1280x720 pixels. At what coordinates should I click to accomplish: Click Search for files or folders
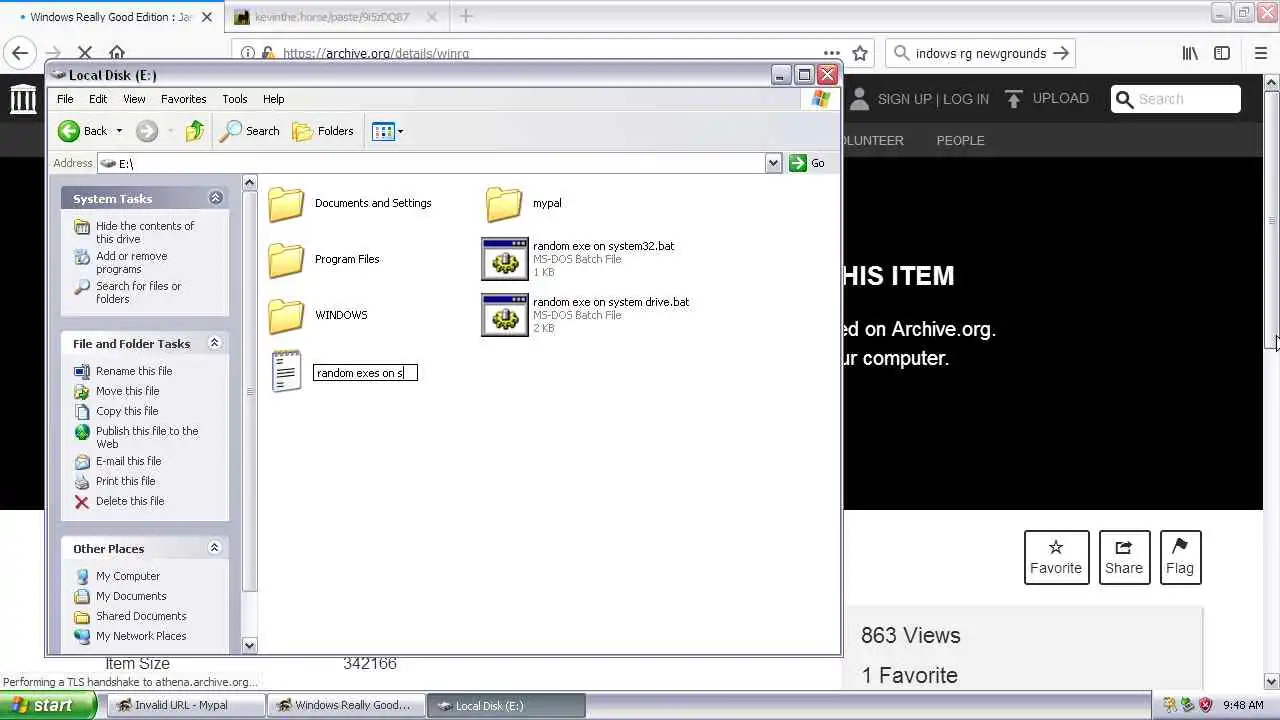(138, 292)
